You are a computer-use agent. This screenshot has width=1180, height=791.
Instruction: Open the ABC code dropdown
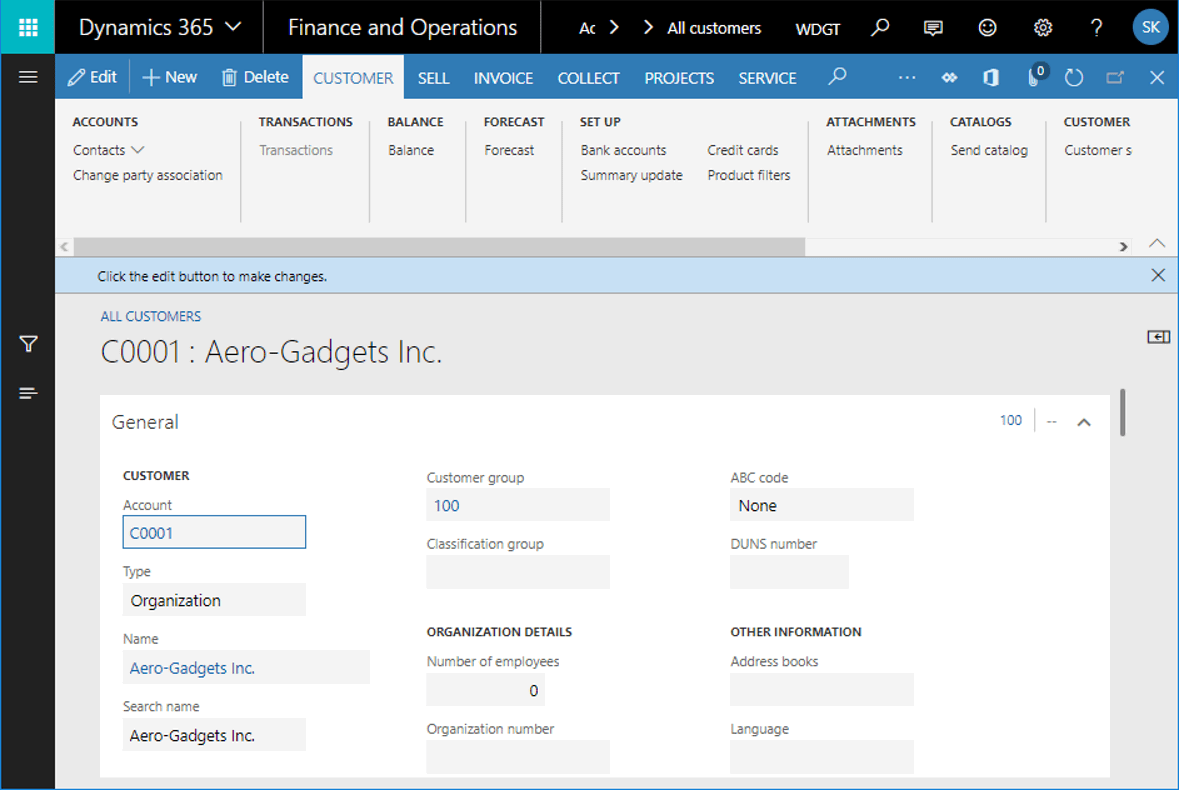coord(822,505)
